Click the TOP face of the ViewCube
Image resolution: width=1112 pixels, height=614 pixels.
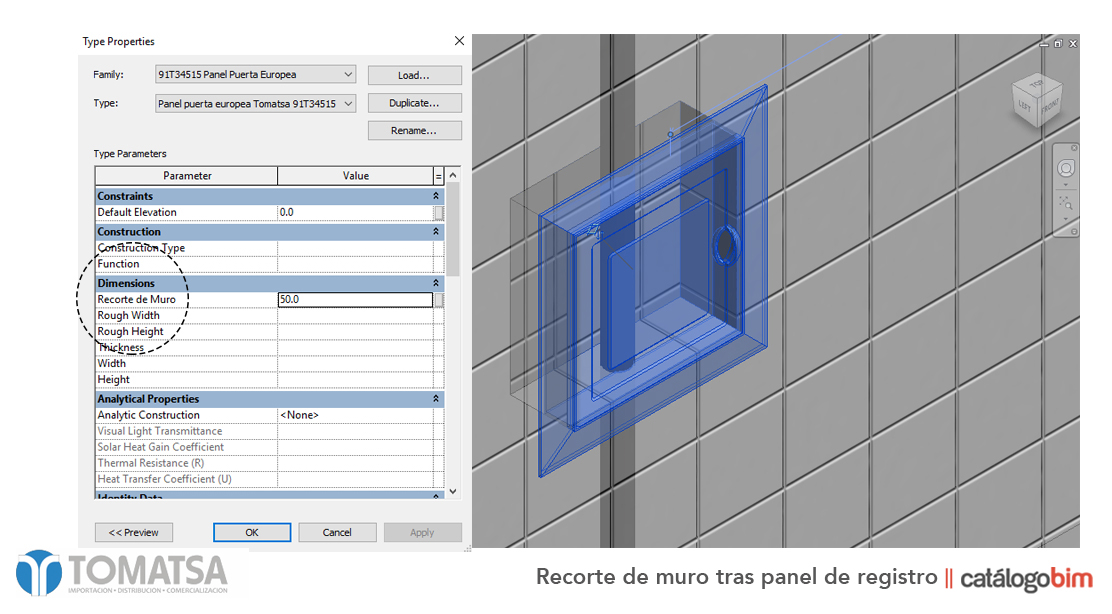[1036, 85]
